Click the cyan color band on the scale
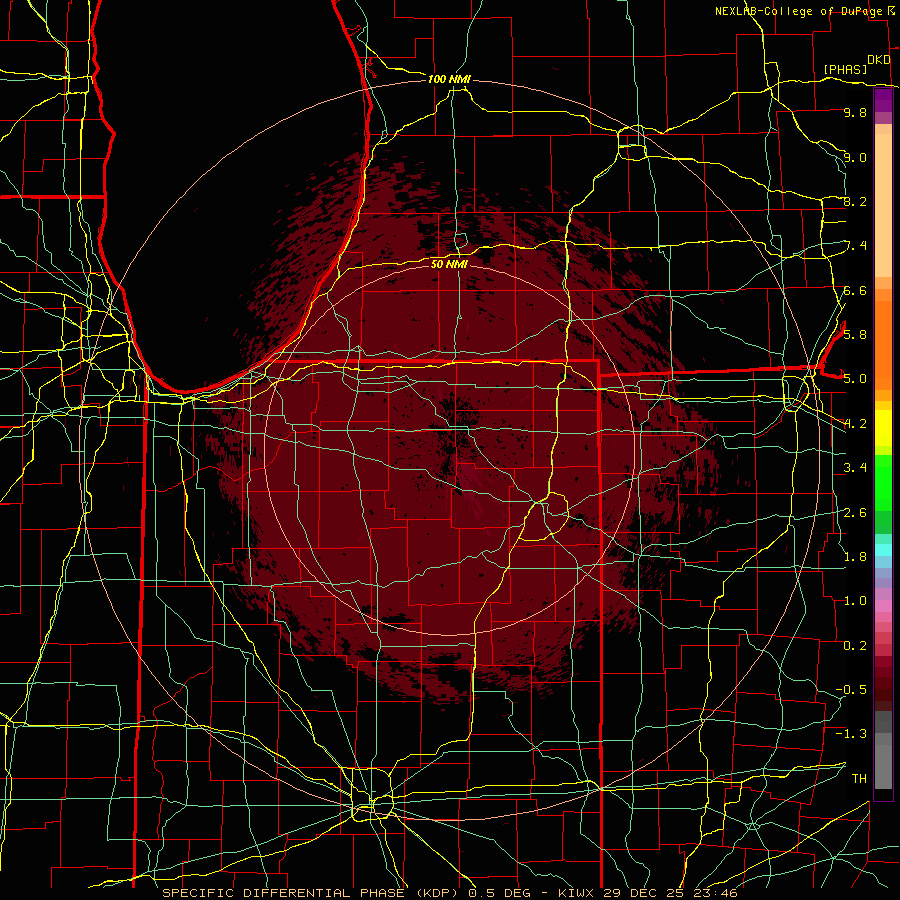Viewport: 900px width, 900px height. [883, 549]
